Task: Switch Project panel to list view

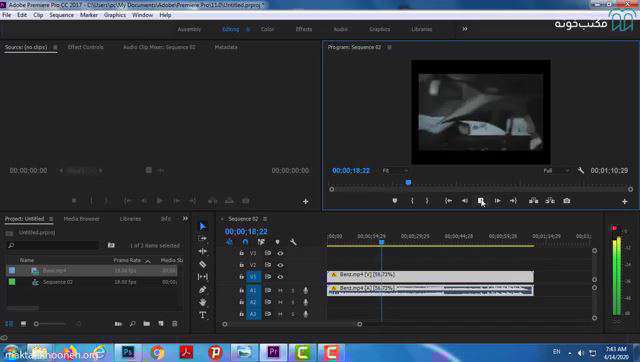Action: pos(9,324)
